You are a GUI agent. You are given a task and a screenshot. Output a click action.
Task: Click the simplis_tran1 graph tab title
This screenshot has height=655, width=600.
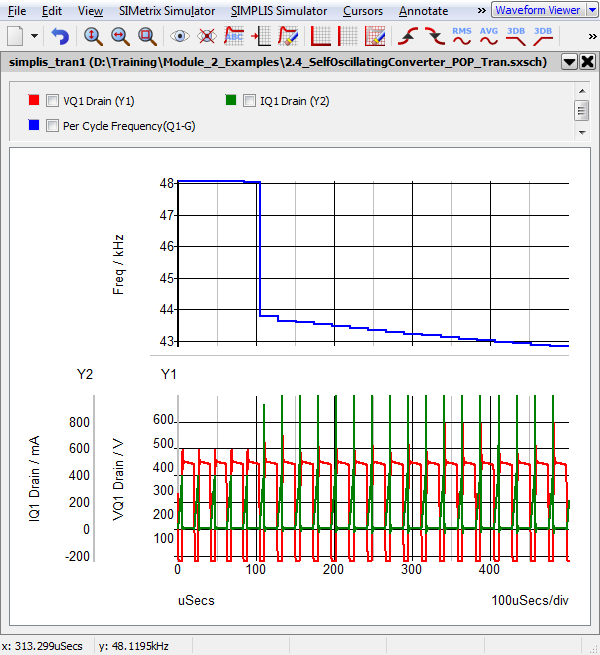coord(280,61)
